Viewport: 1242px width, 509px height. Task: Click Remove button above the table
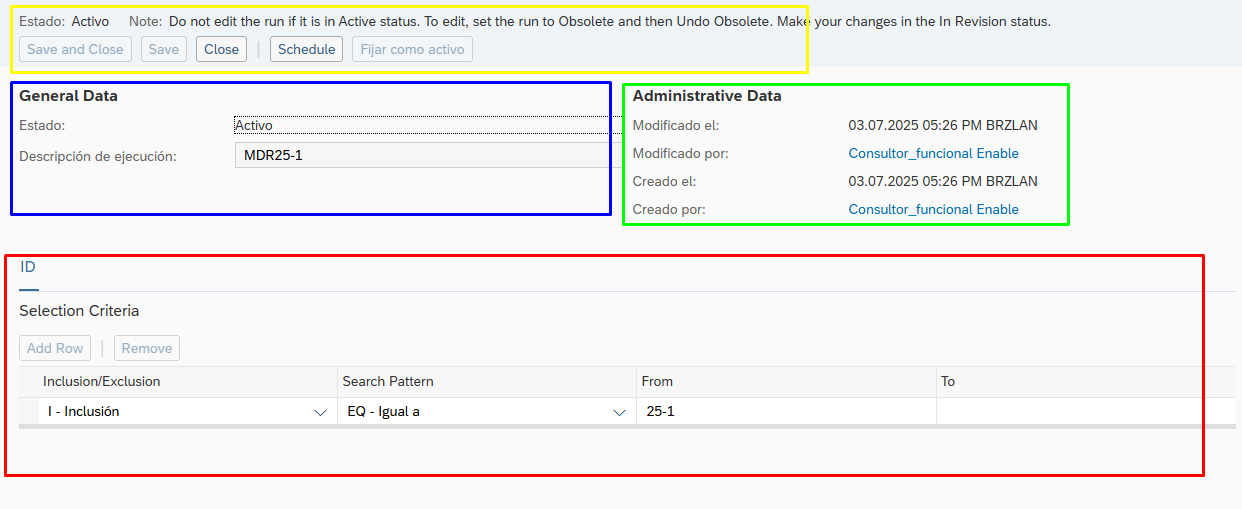tap(147, 348)
